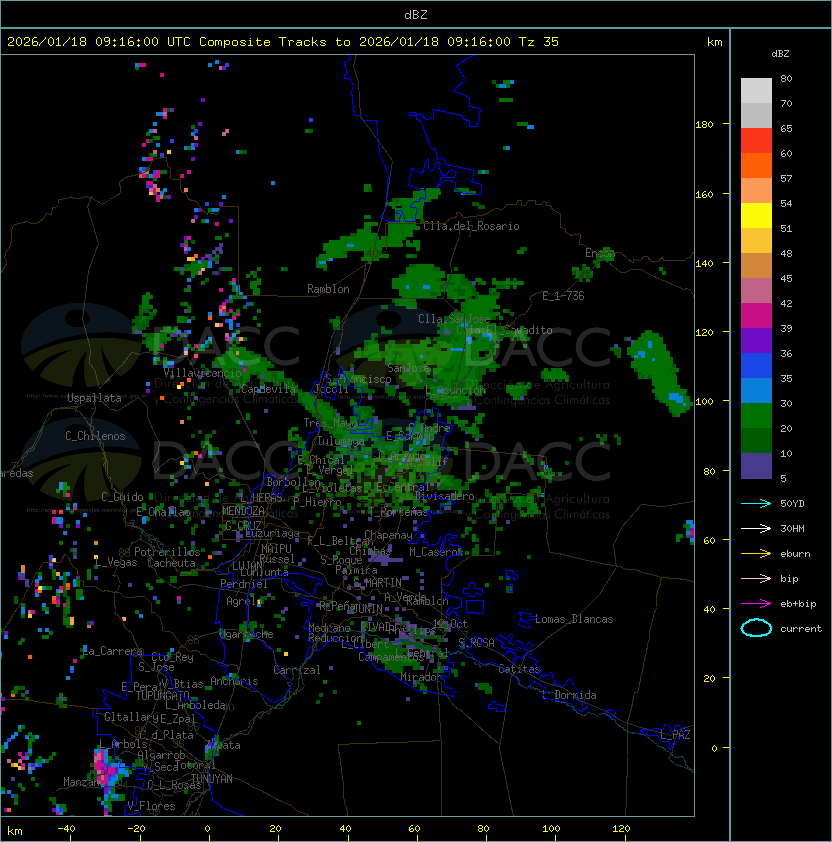Click the 160 km axis tick label
Viewport: 832px width, 842px height.
704,194
